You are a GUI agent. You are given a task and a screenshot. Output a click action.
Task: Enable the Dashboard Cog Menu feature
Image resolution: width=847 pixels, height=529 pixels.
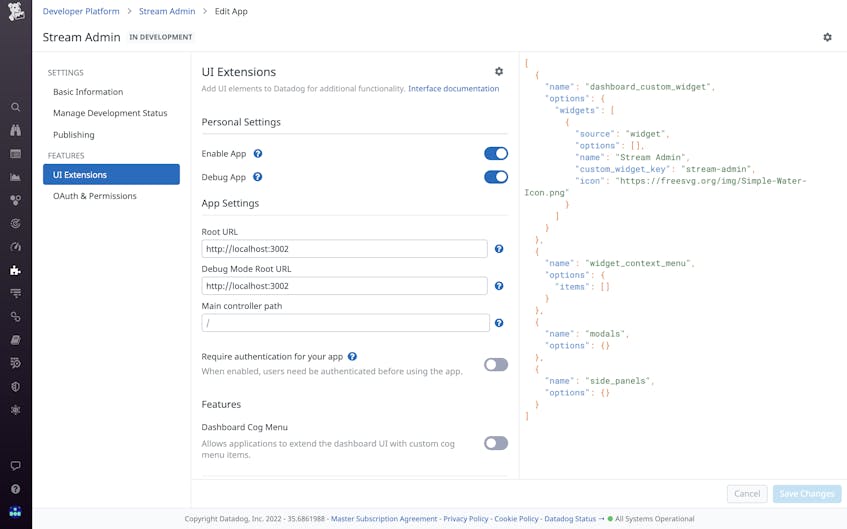(x=496, y=444)
